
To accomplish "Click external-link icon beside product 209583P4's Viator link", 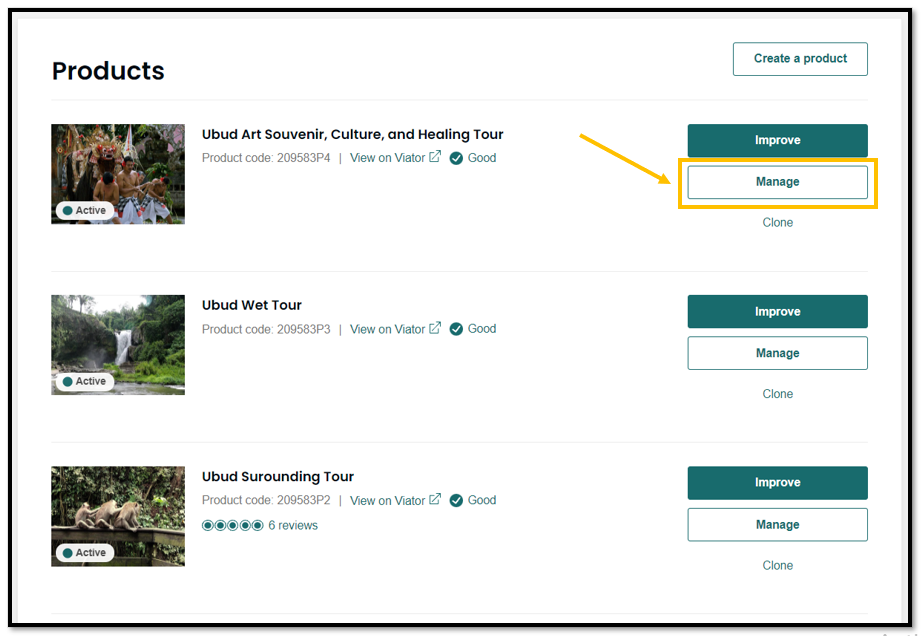I will point(435,157).
